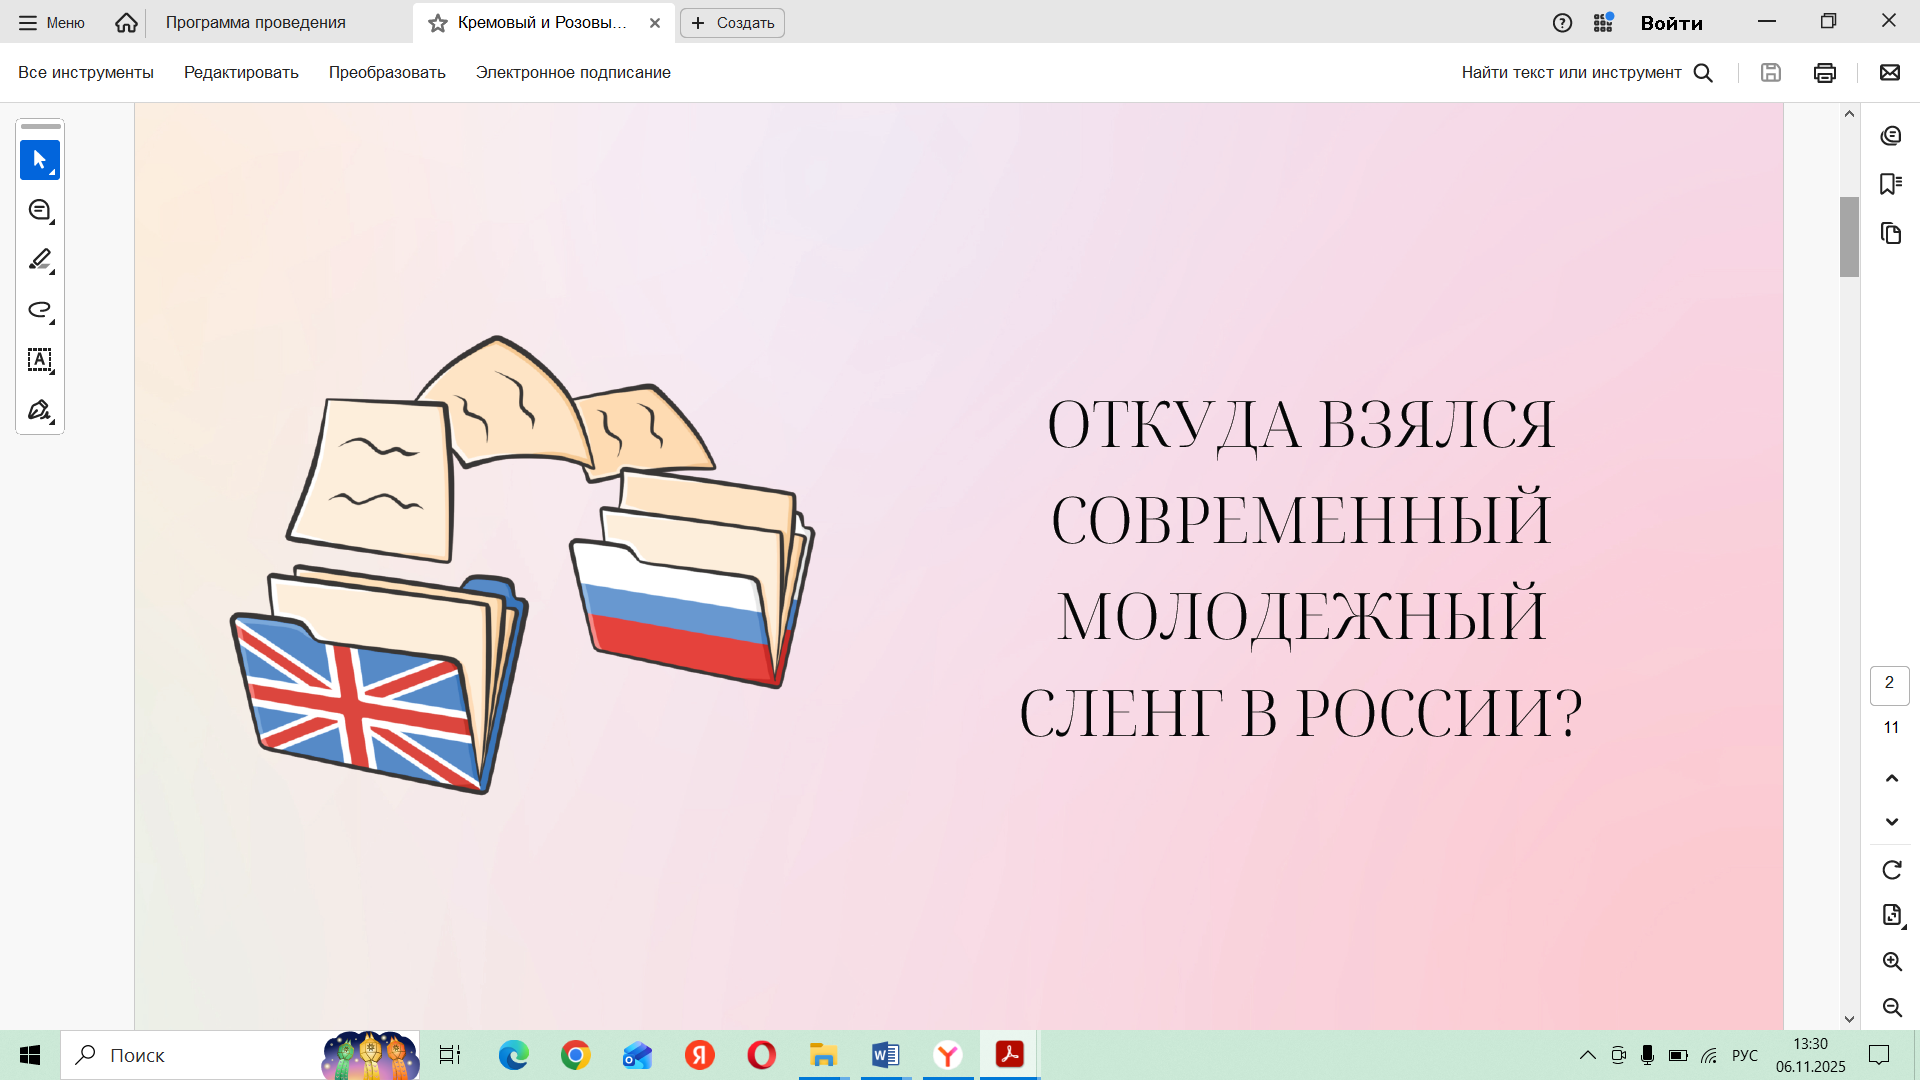Click the current page number field

tap(1889, 684)
